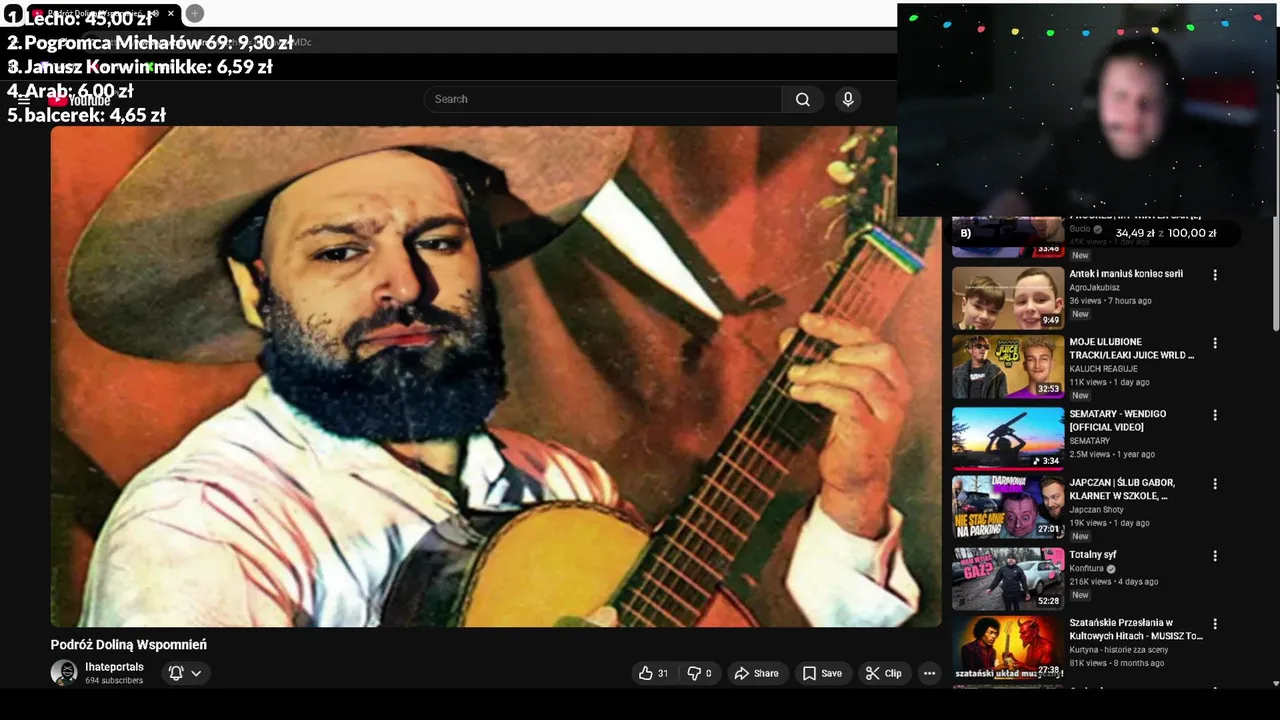
Task: Click into the YouTube Search field
Action: (x=602, y=99)
